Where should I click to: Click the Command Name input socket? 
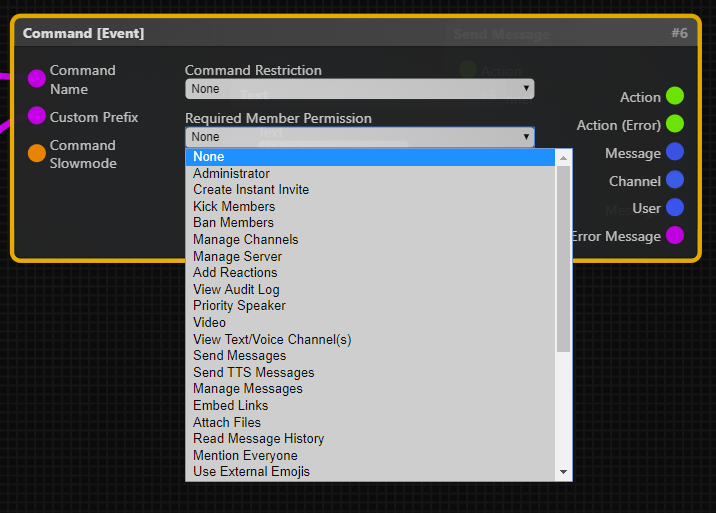click(37, 79)
